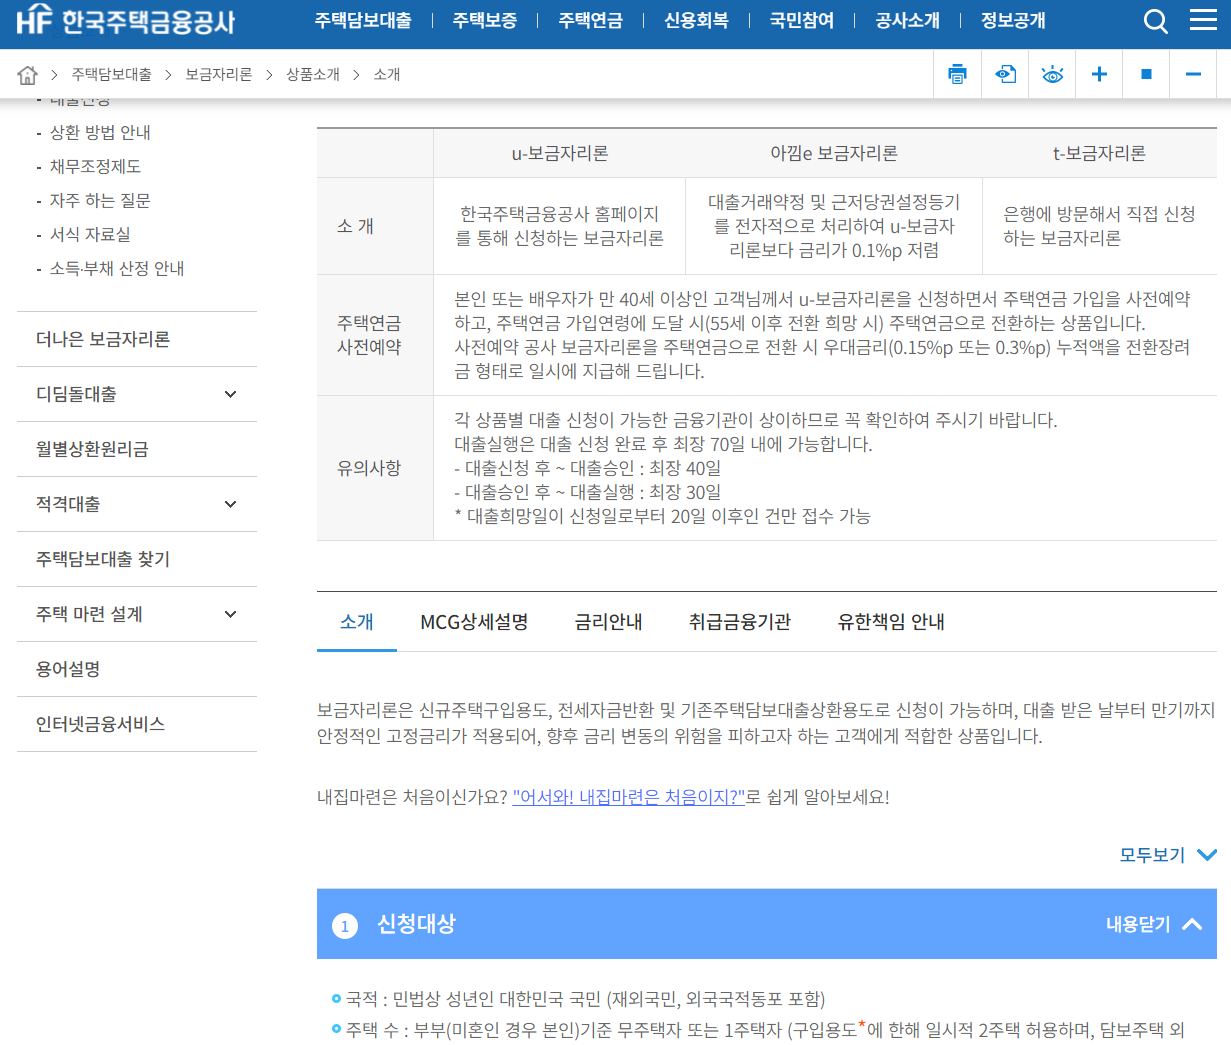Open the hamburger full menu icon
1231x1045 pixels.
tap(1203, 20)
